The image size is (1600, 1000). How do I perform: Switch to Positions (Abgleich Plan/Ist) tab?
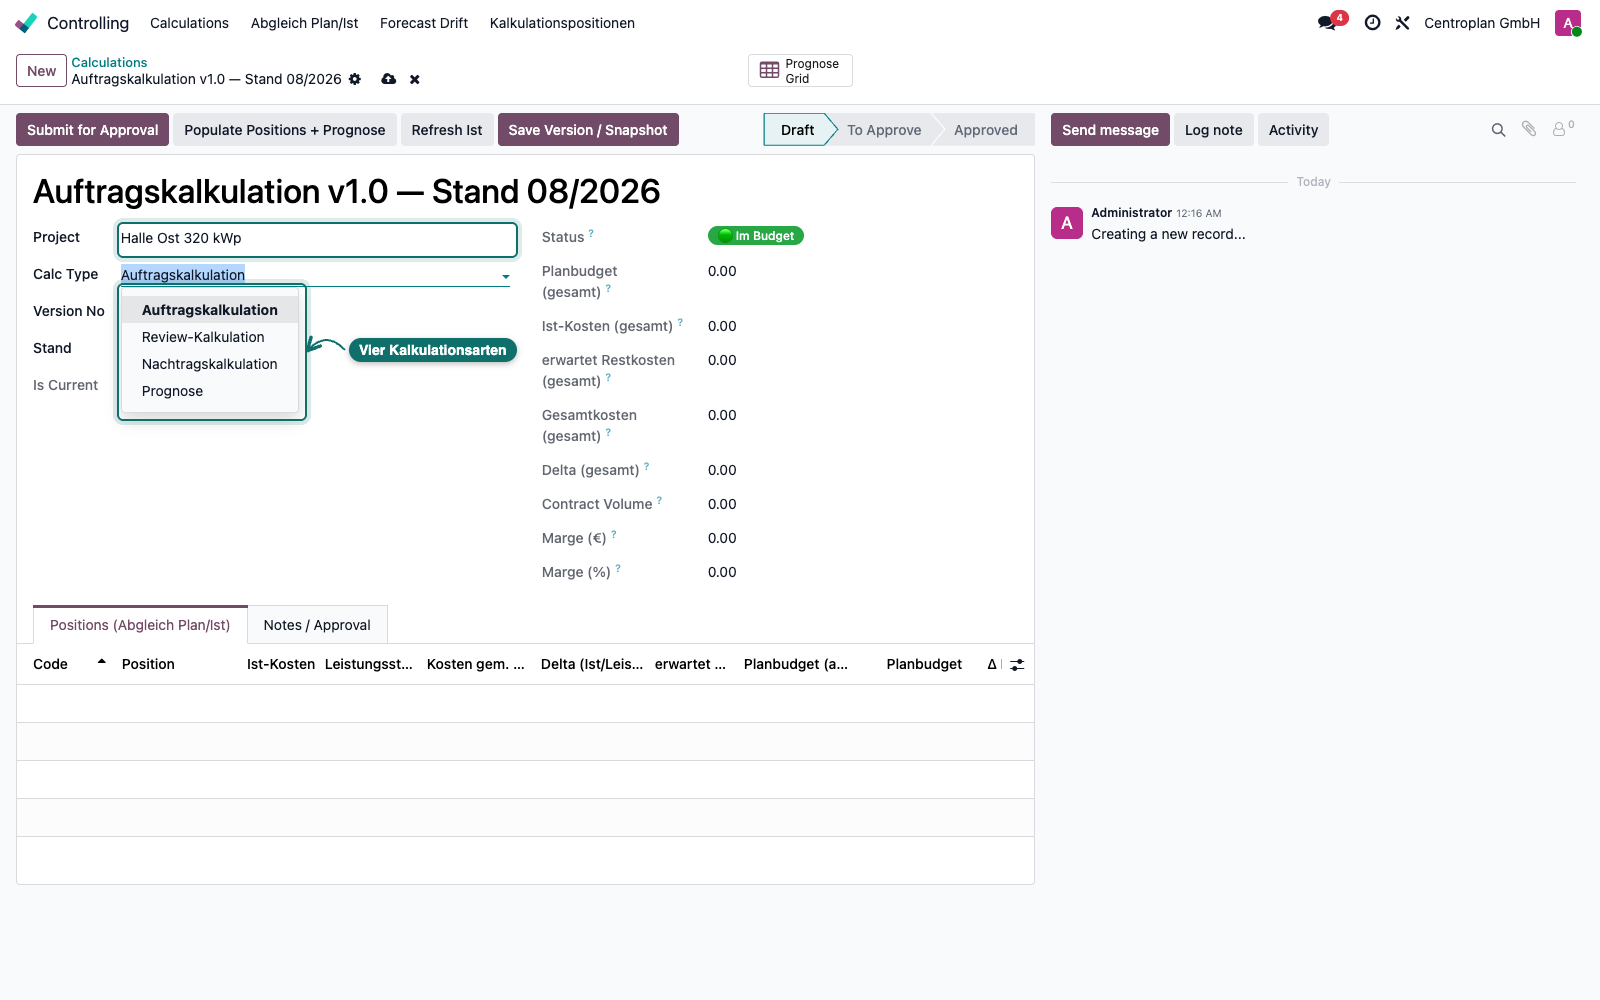coord(140,625)
